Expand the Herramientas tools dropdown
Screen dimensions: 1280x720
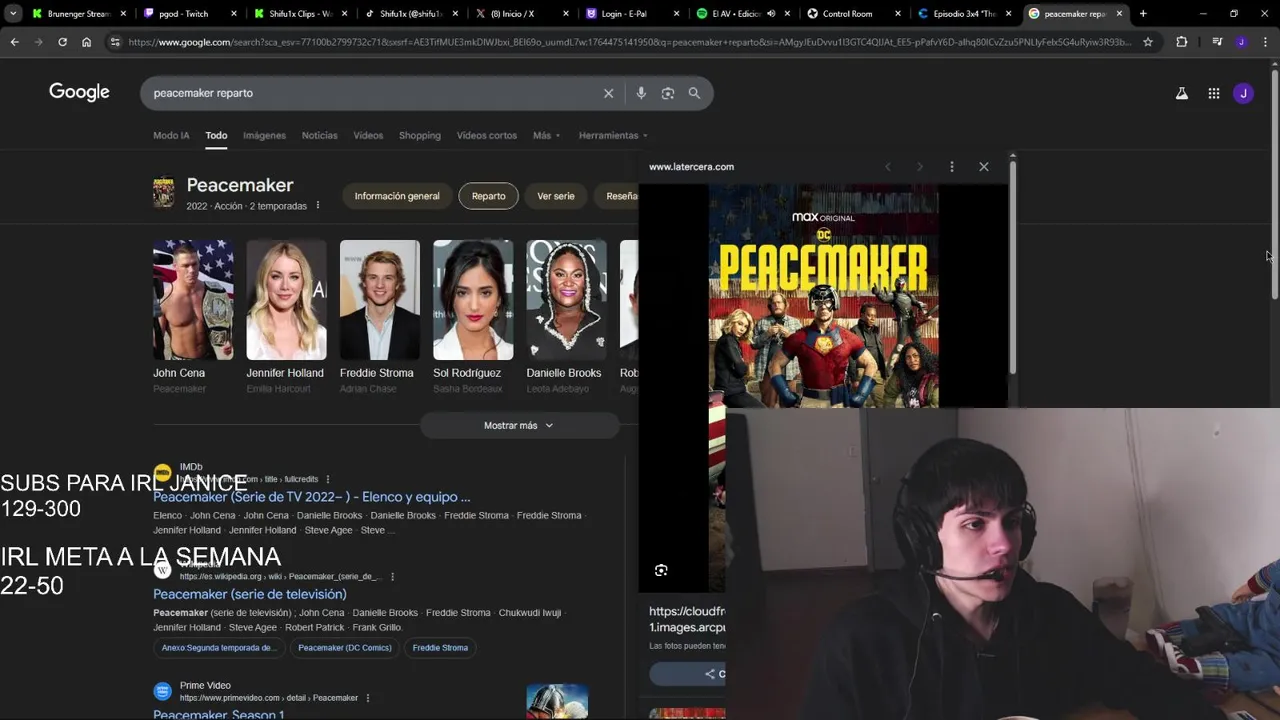pyautogui.click(x=613, y=135)
